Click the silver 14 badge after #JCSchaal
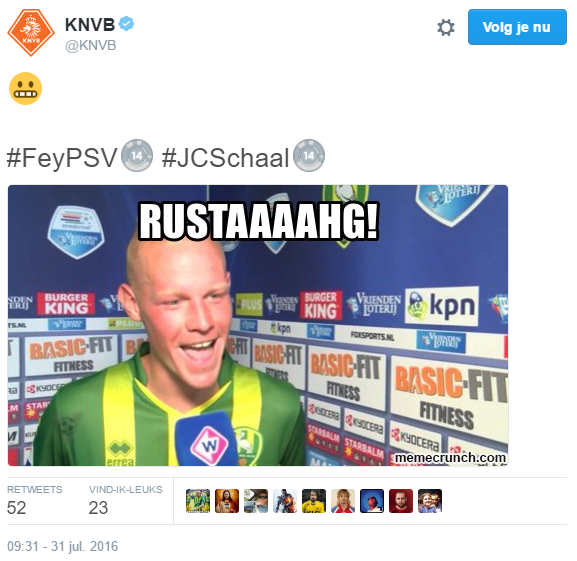 (309, 156)
